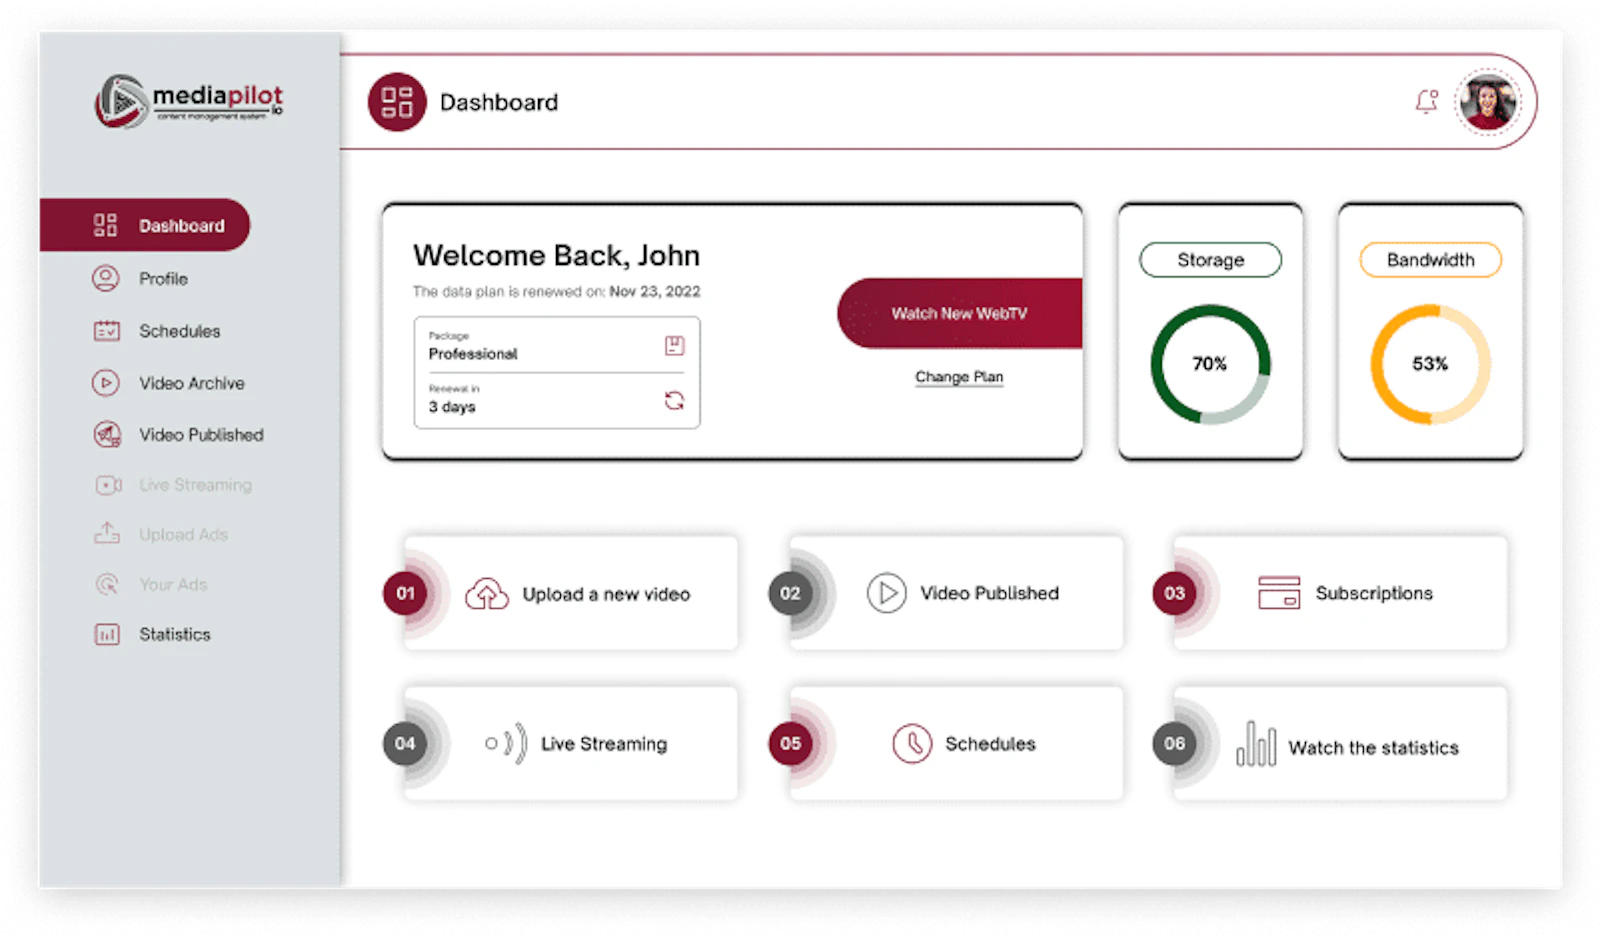1600x935 pixels.
Task: Click the statistics bar chart icon
Action: (x=1256, y=743)
